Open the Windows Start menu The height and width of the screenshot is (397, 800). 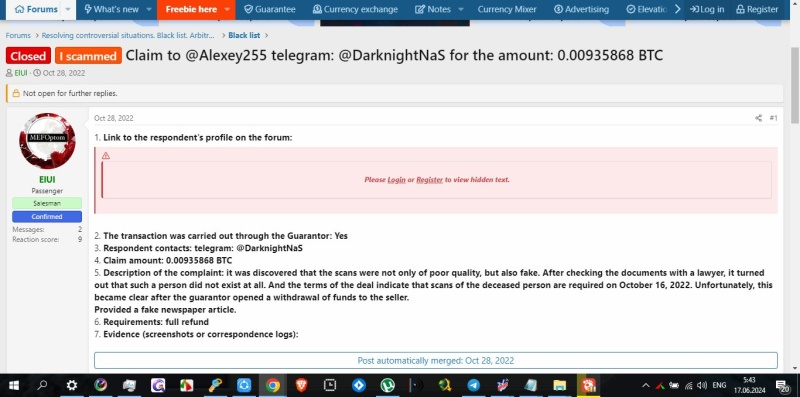tap(14, 385)
